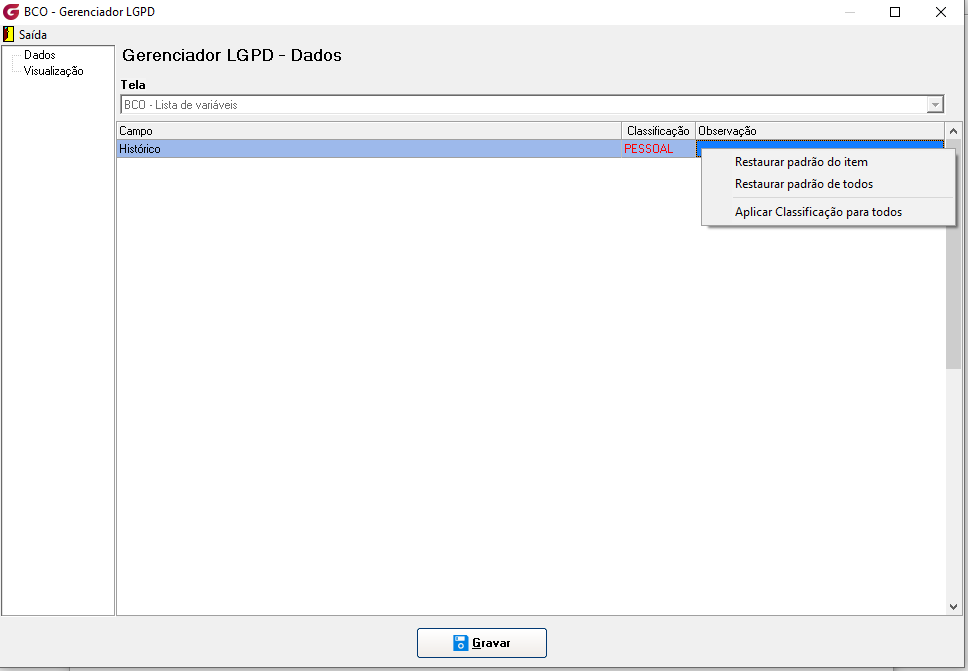Screen dimensions: 968x671
Task: Click the red G application logo
Action: (11, 12)
